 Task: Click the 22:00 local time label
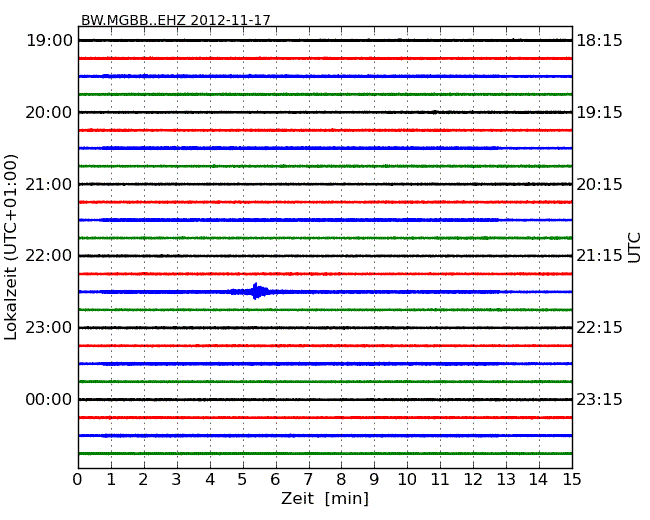pyautogui.click(x=49, y=255)
